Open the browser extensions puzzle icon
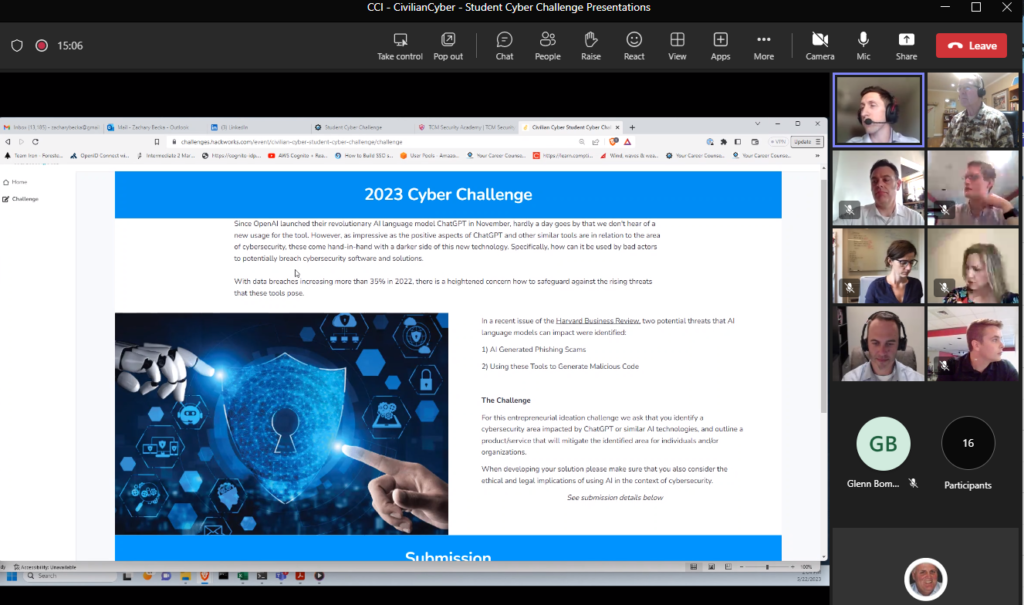 tap(724, 142)
